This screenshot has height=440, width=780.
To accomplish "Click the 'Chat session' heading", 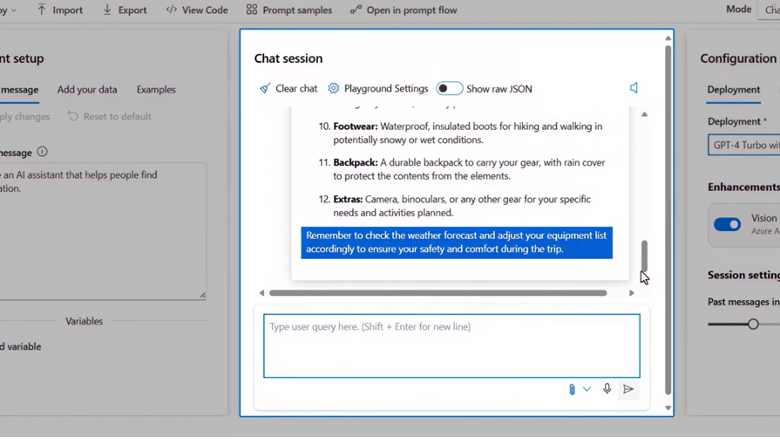I will pos(288,58).
